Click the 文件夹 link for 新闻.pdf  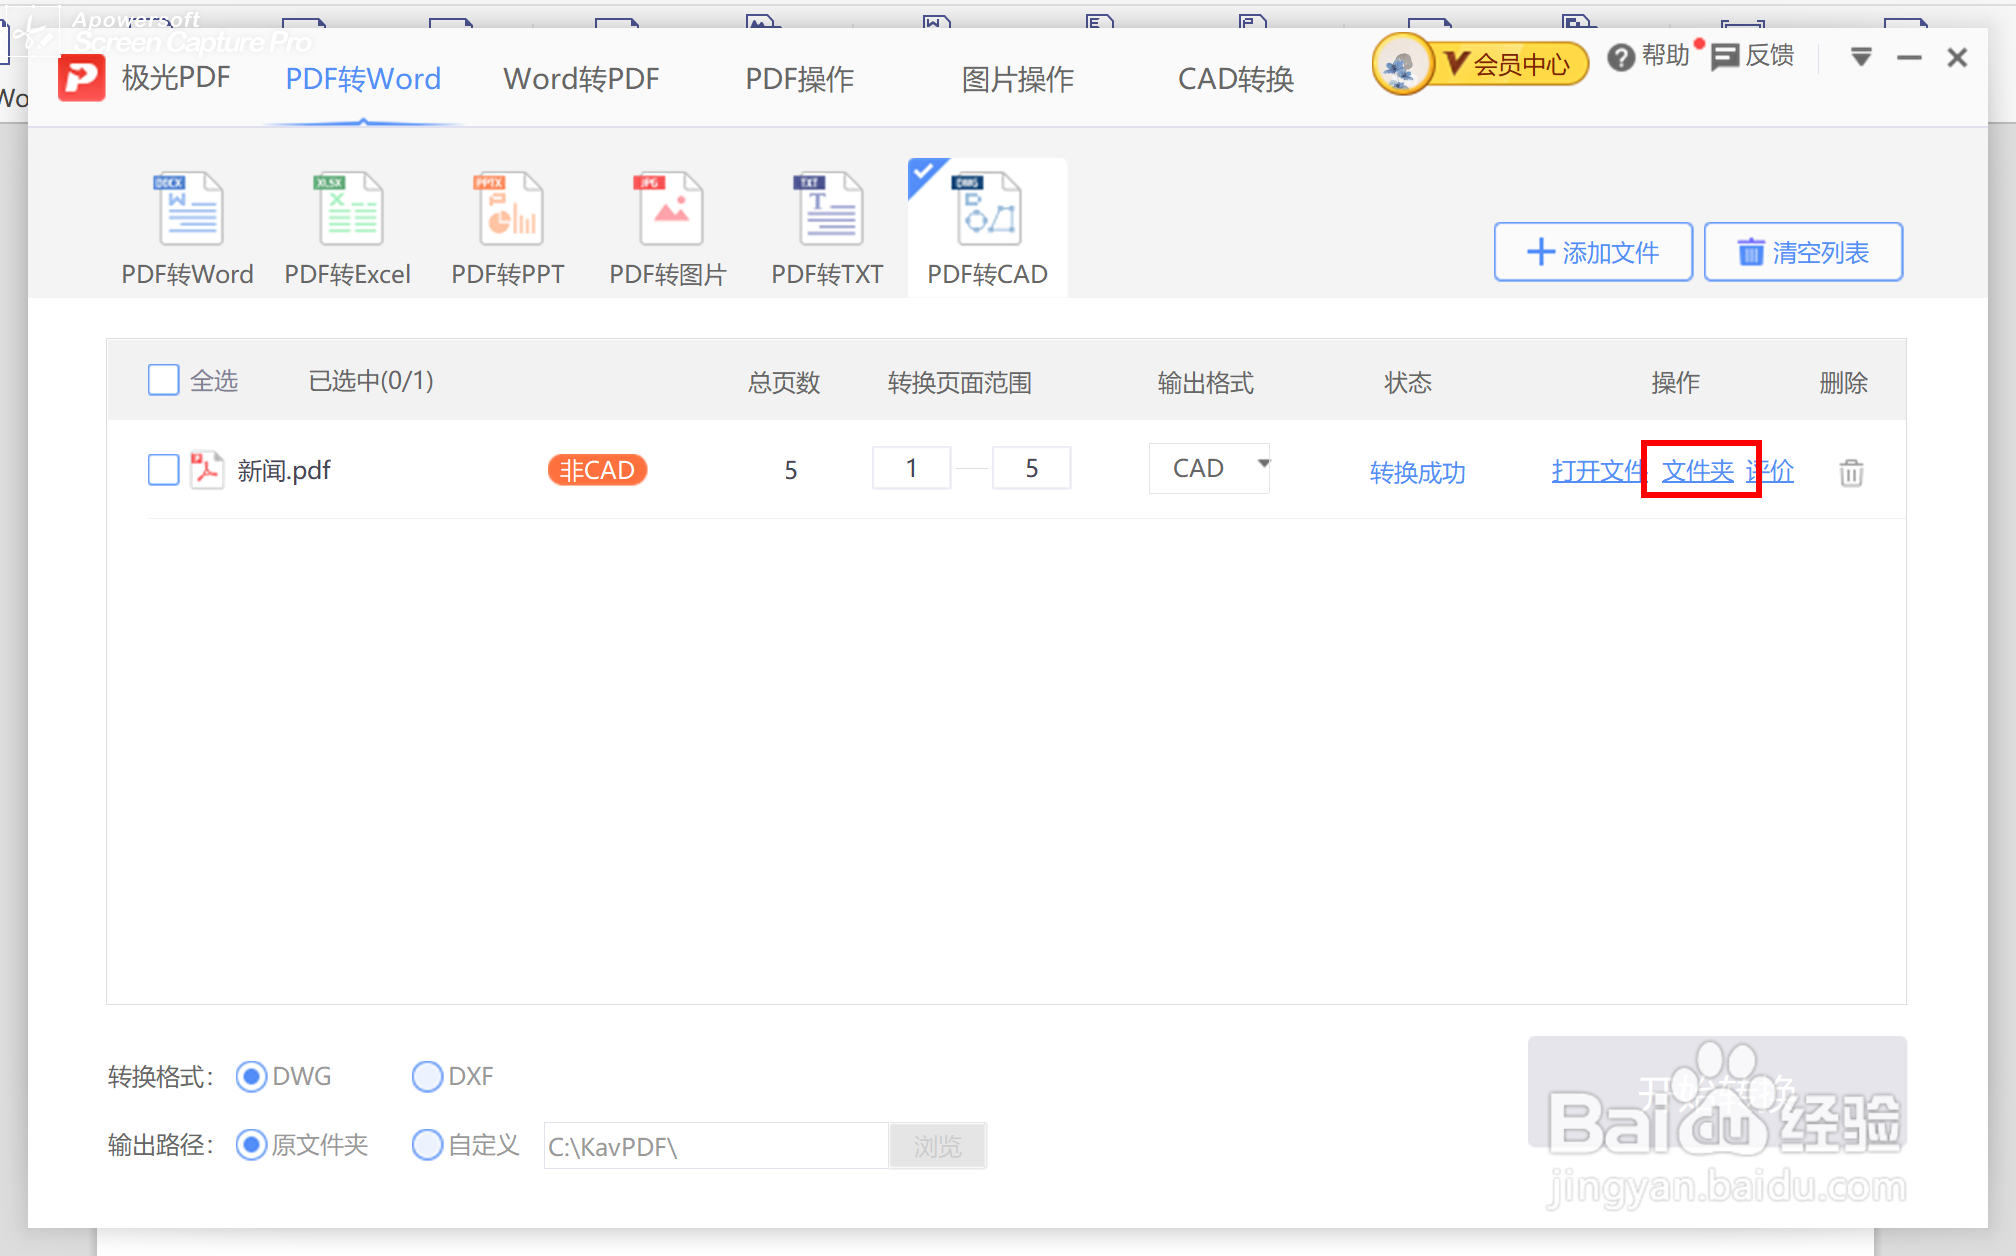[1697, 470]
